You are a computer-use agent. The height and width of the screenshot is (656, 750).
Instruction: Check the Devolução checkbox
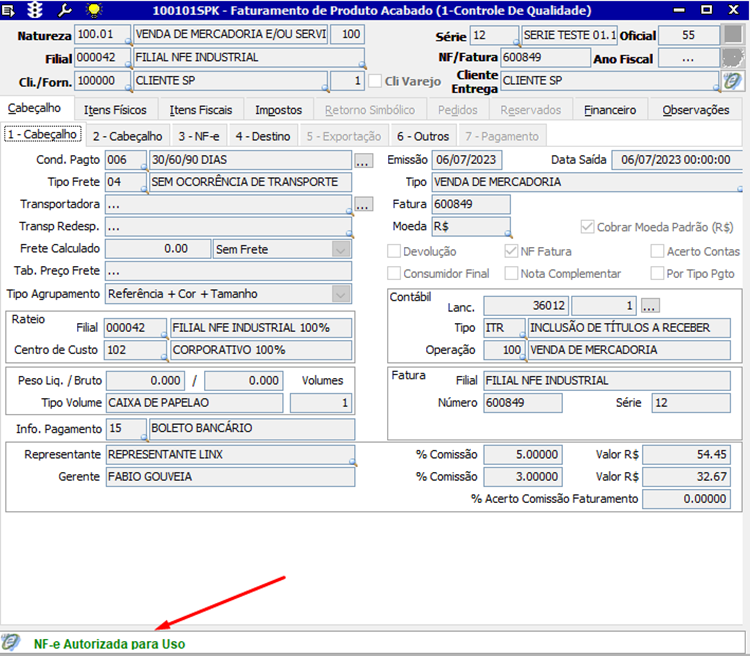394,251
